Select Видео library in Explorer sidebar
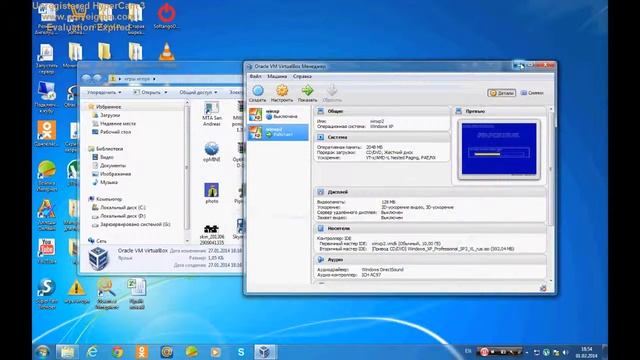 pyautogui.click(x=106, y=157)
